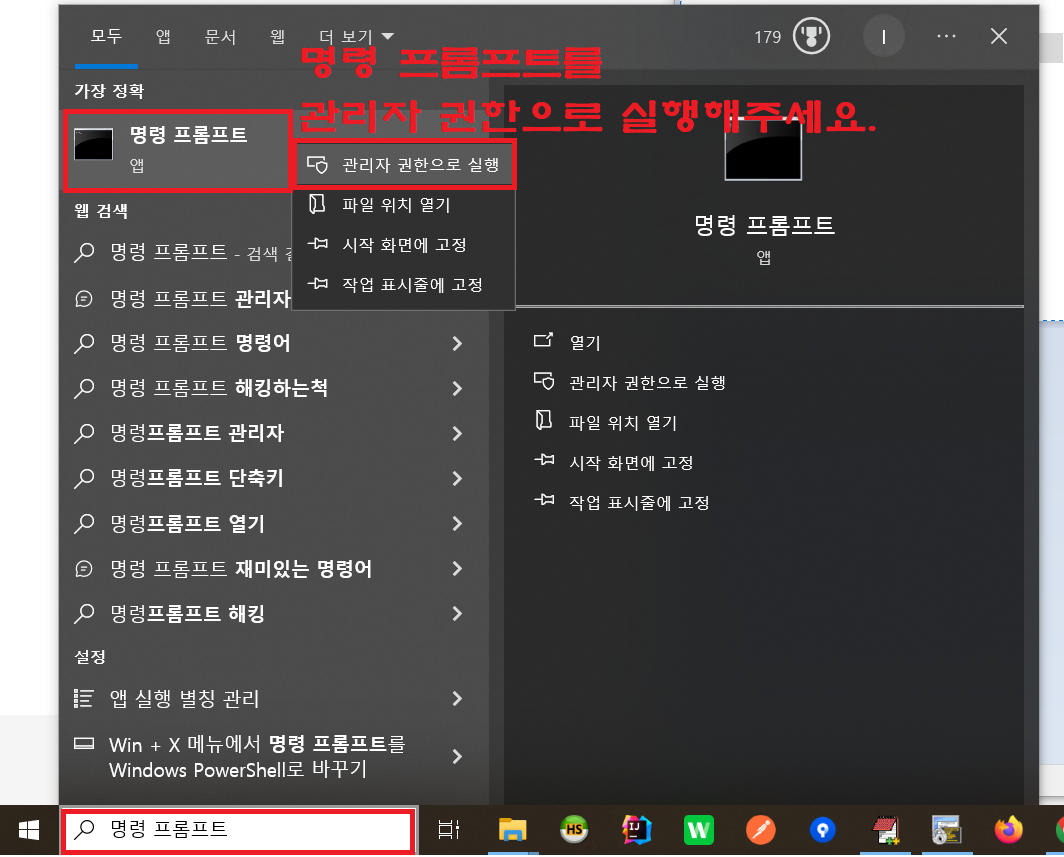Switch to the 앱 tab
This screenshot has width=1064, height=857.
pos(163,36)
